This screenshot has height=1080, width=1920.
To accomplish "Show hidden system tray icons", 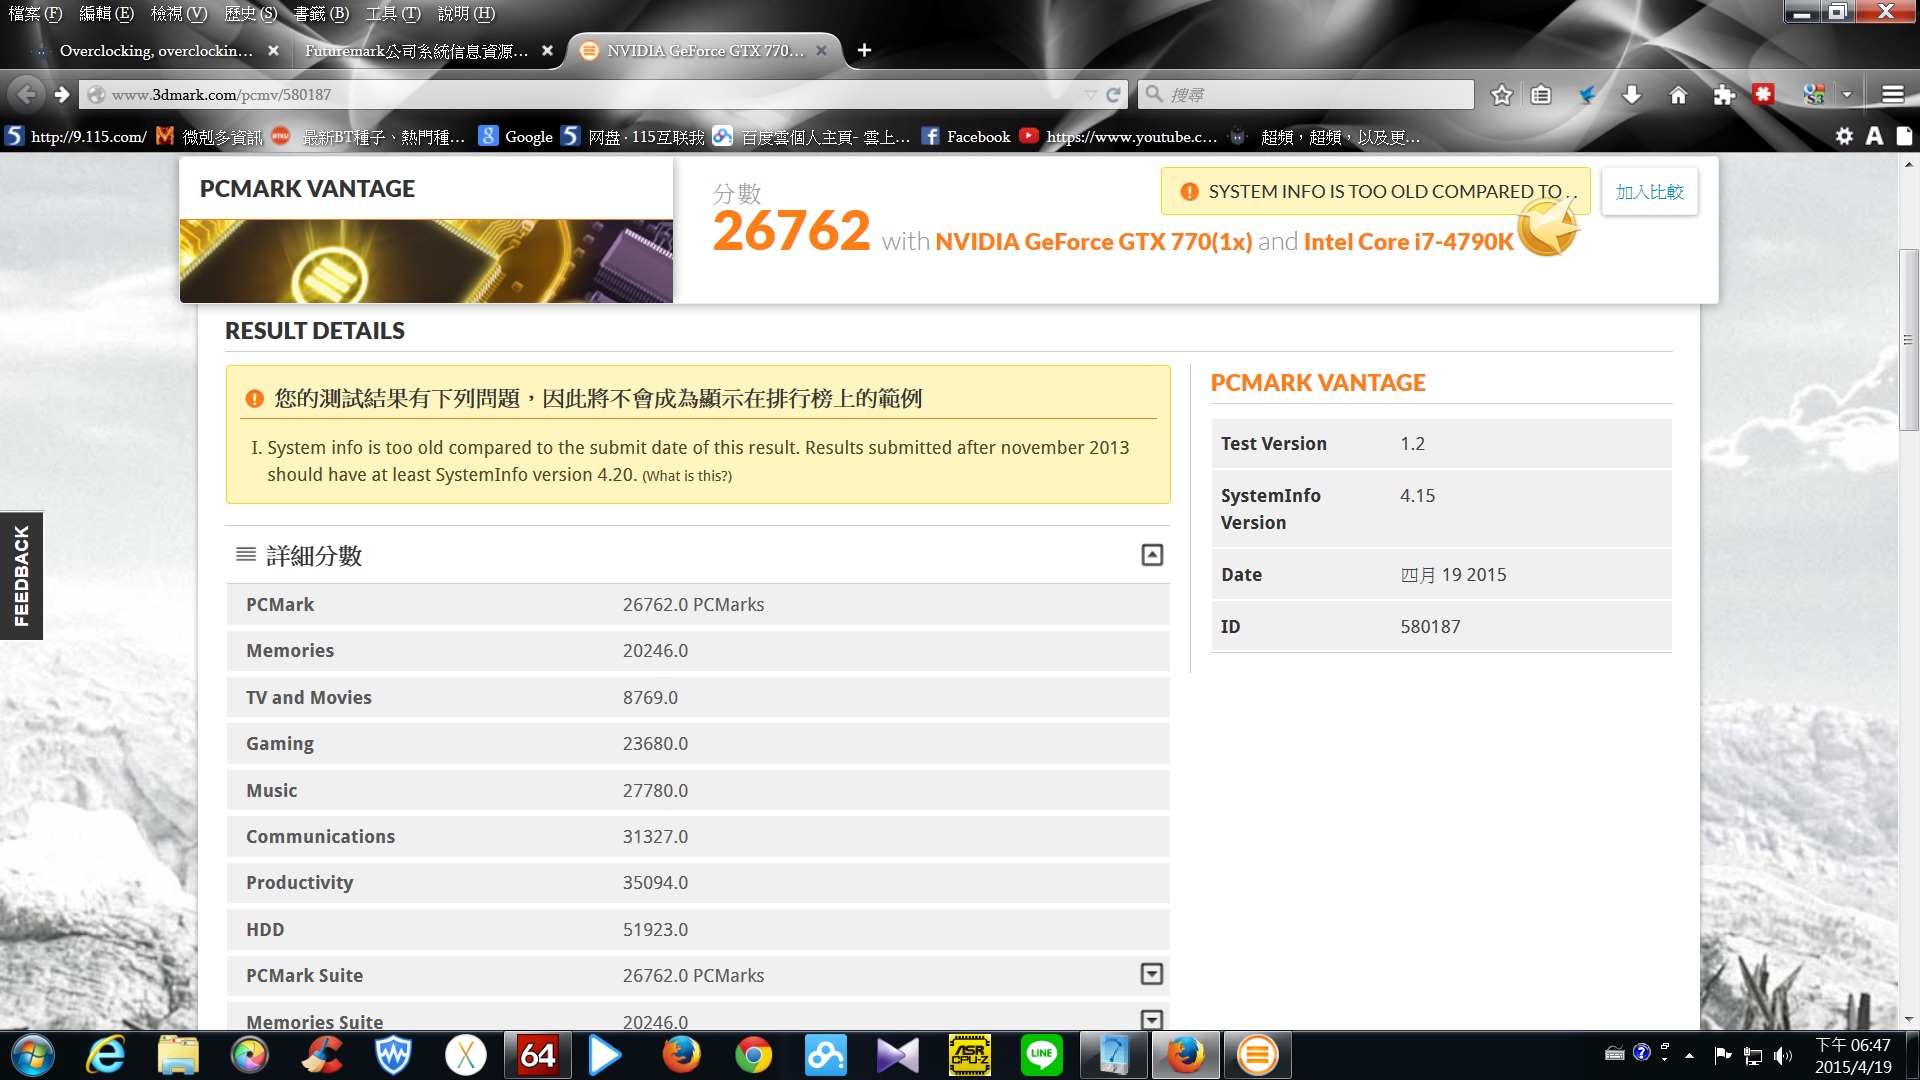I will click(x=1689, y=1055).
